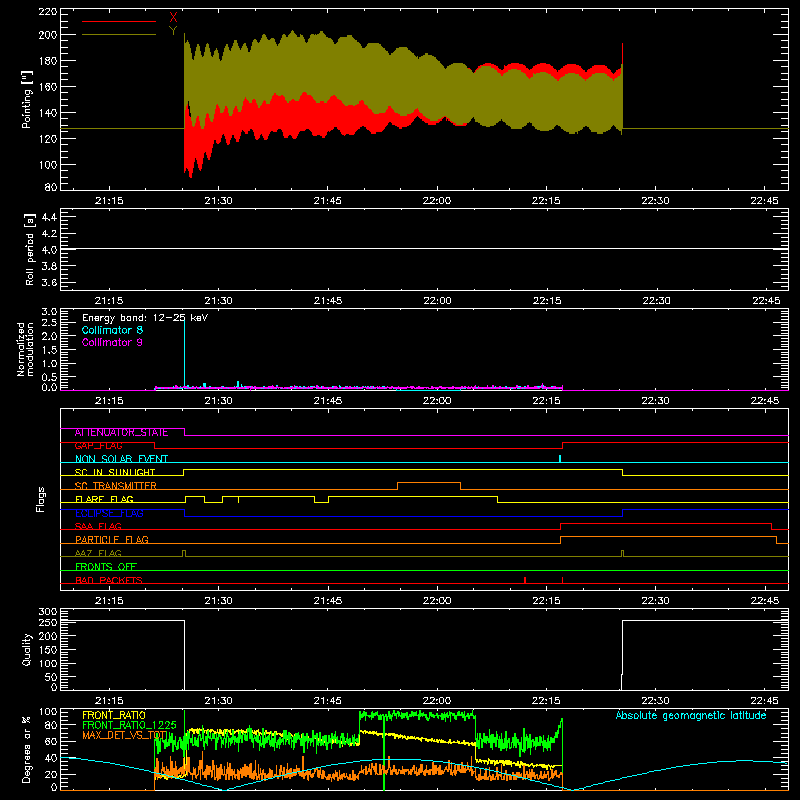
Task: Click "22:45" under the Quality plot
Action: 764,701
